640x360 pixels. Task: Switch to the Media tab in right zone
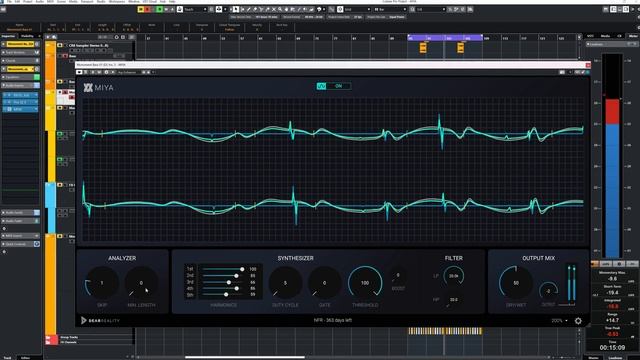pyautogui.click(x=605, y=36)
